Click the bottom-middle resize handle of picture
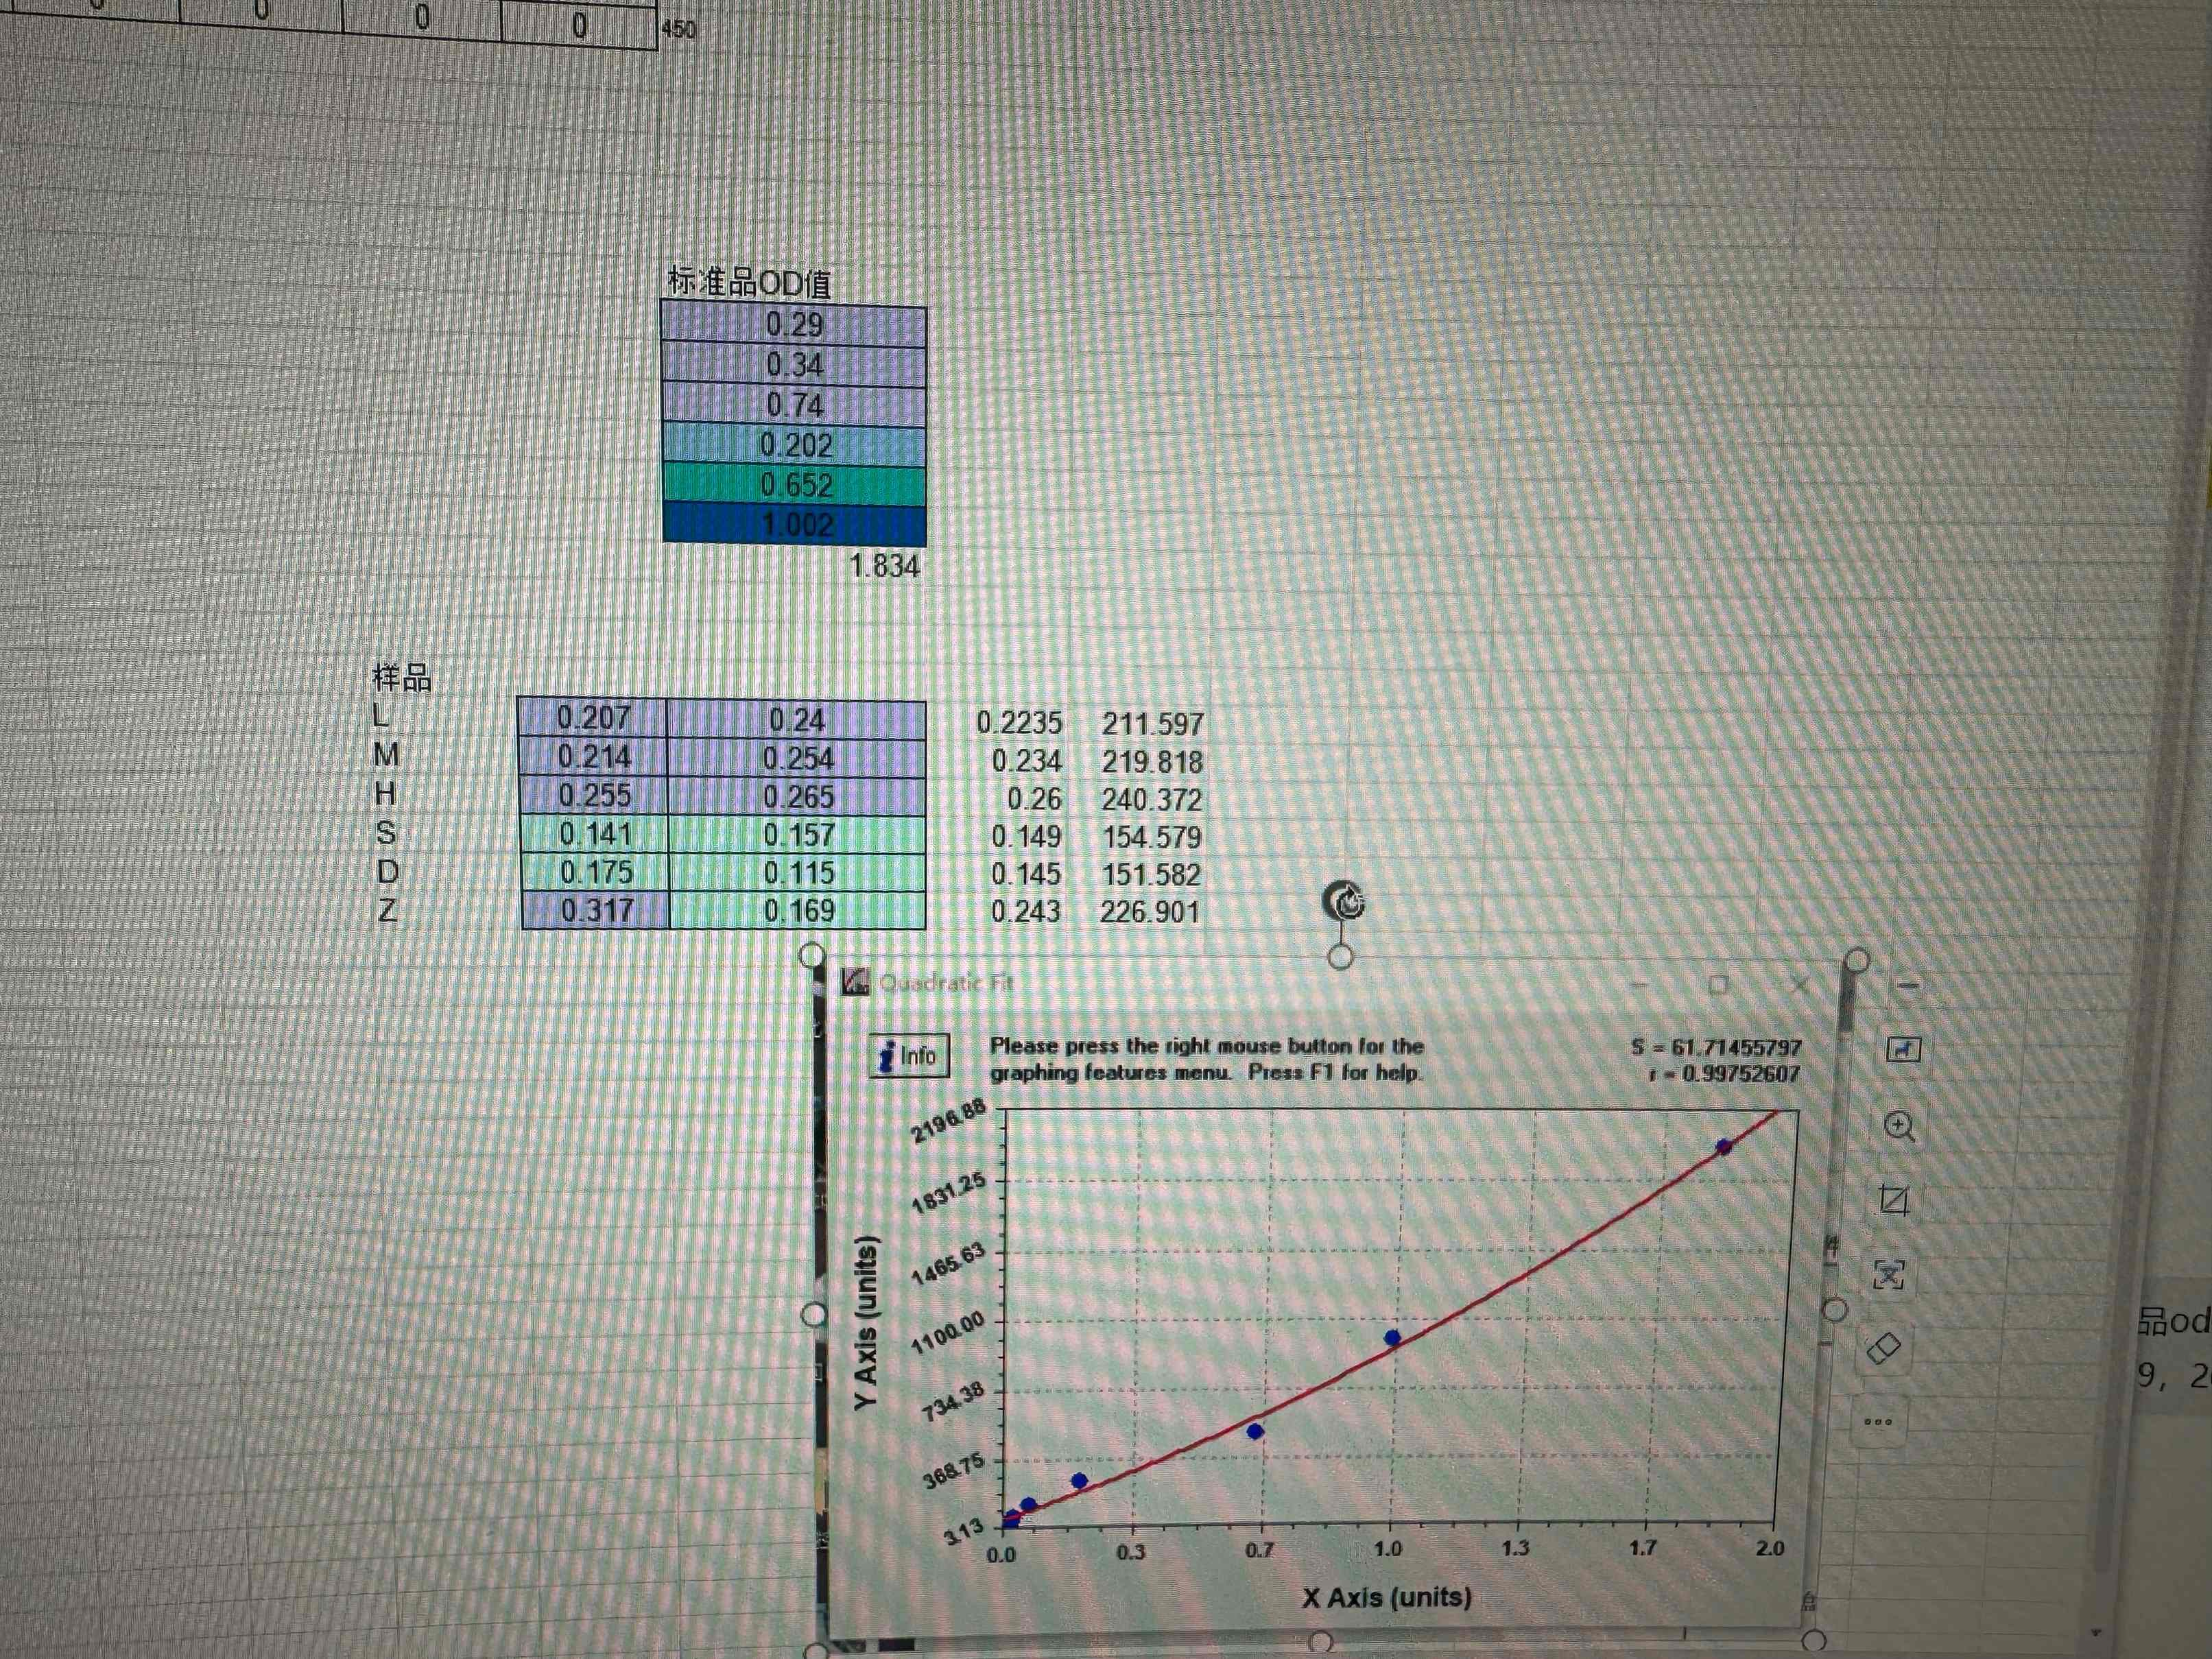Screen dimensions: 2212x1659 1320,1642
